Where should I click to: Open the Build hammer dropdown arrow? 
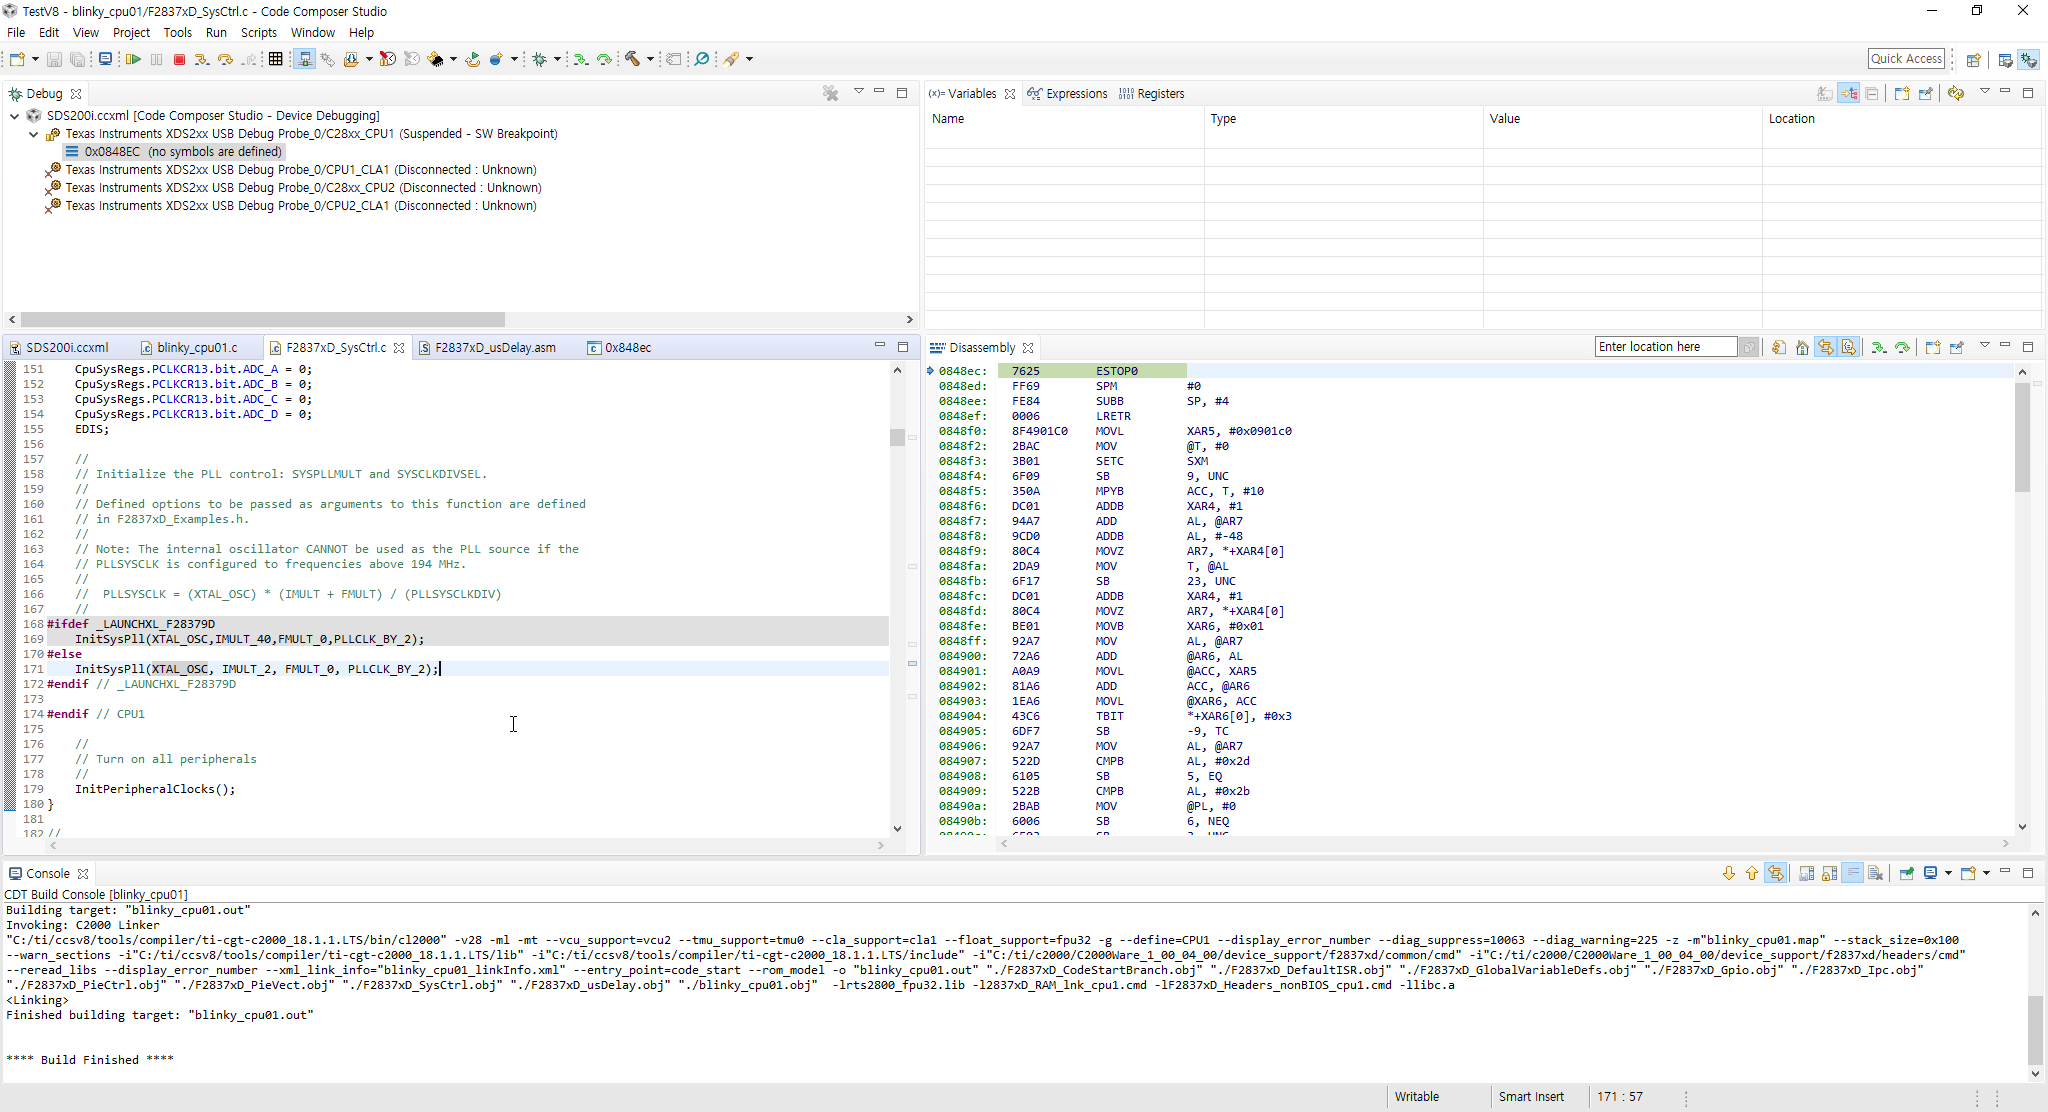(x=650, y=60)
